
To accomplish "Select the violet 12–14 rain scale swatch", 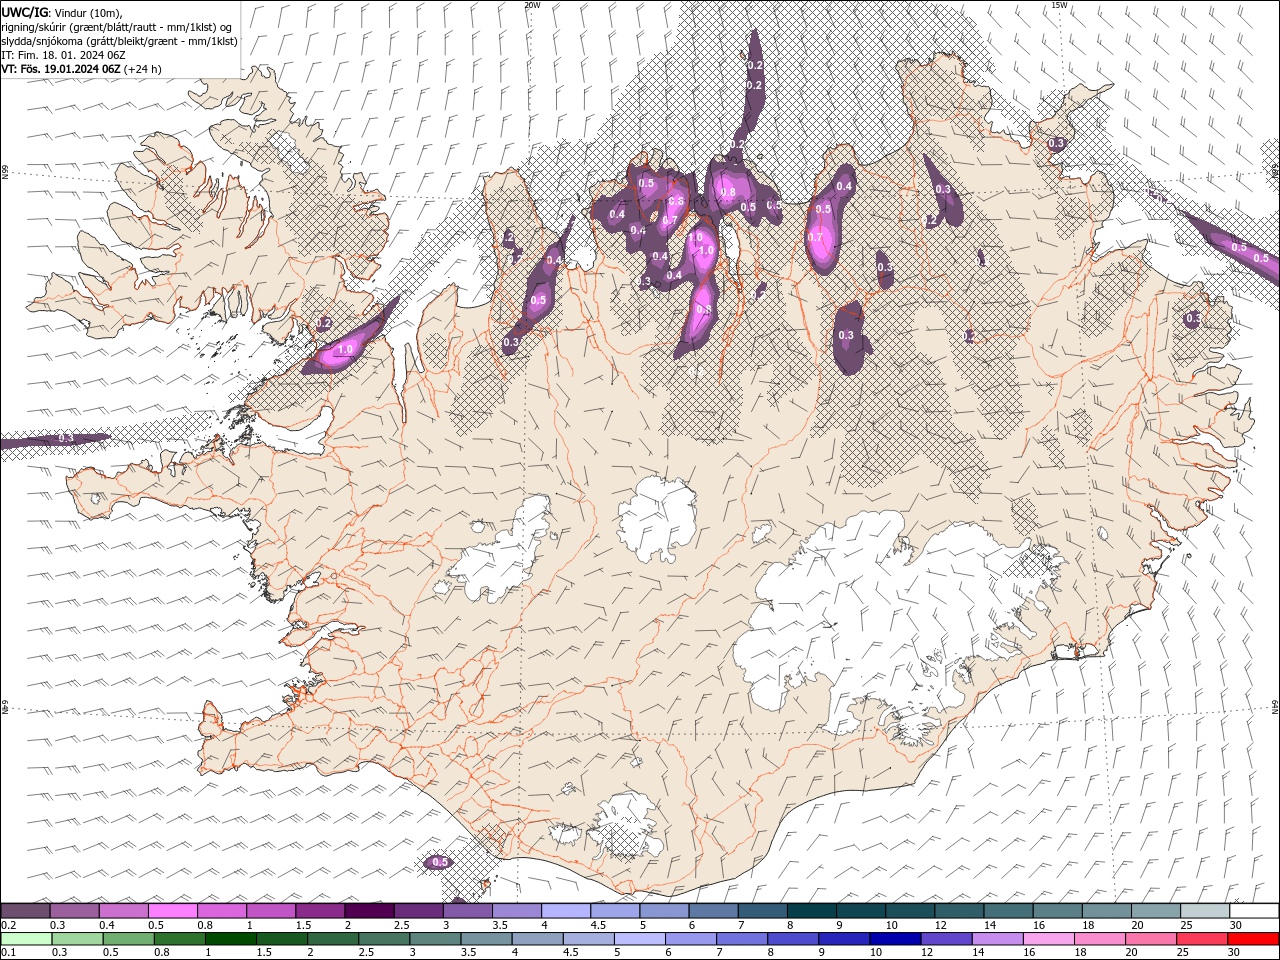I will pyautogui.click(x=945, y=939).
